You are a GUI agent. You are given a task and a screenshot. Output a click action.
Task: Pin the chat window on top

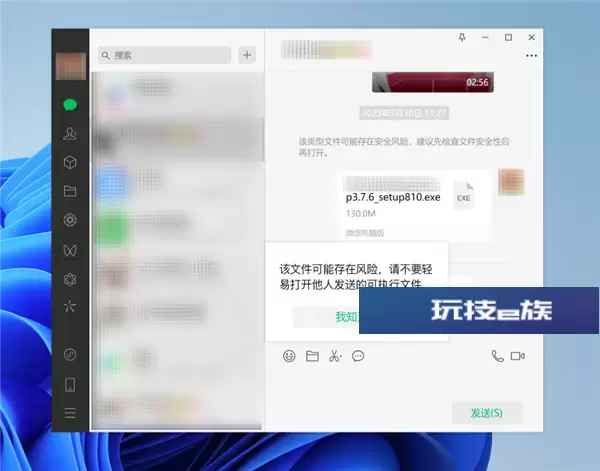[x=462, y=37]
